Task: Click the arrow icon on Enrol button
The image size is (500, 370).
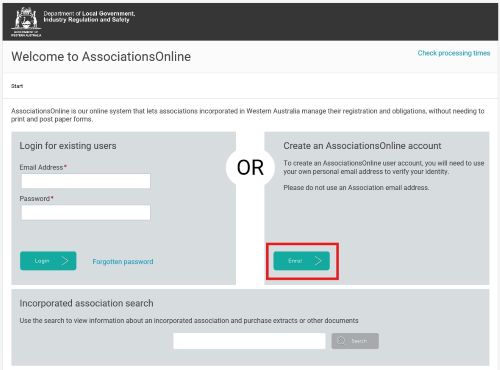Action: point(318,261)
